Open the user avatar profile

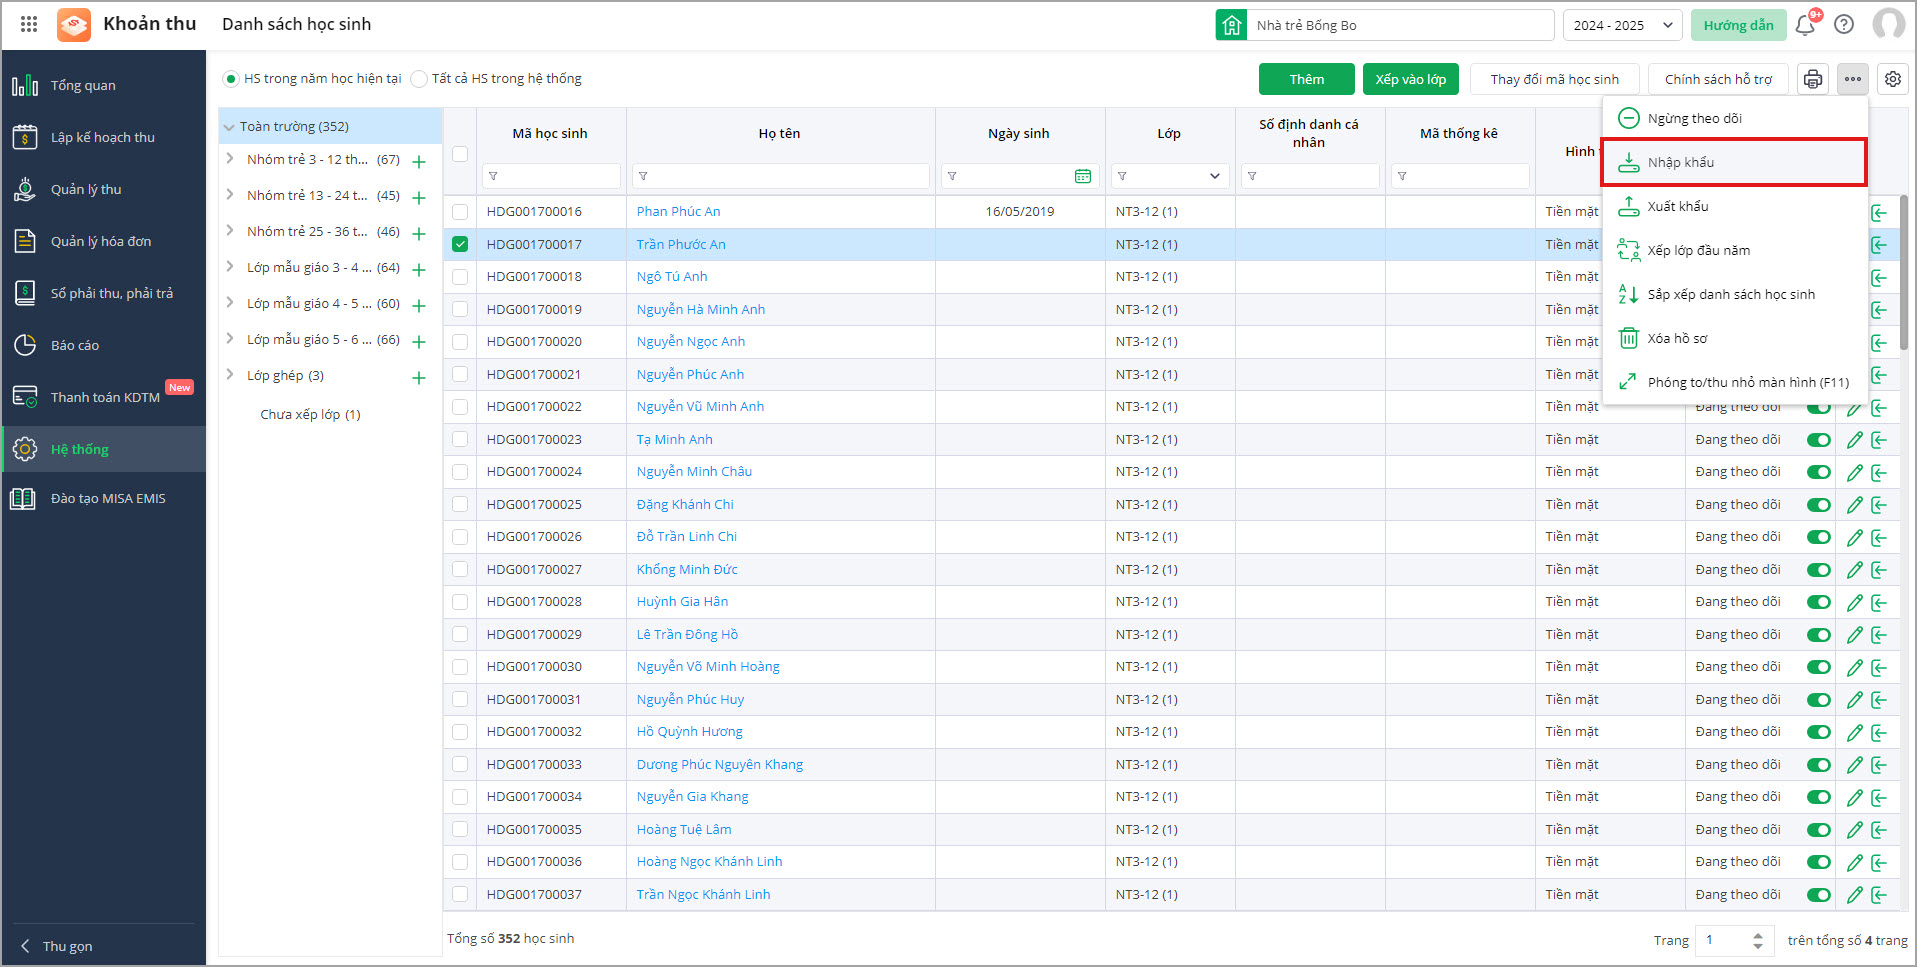point(1888,24)
